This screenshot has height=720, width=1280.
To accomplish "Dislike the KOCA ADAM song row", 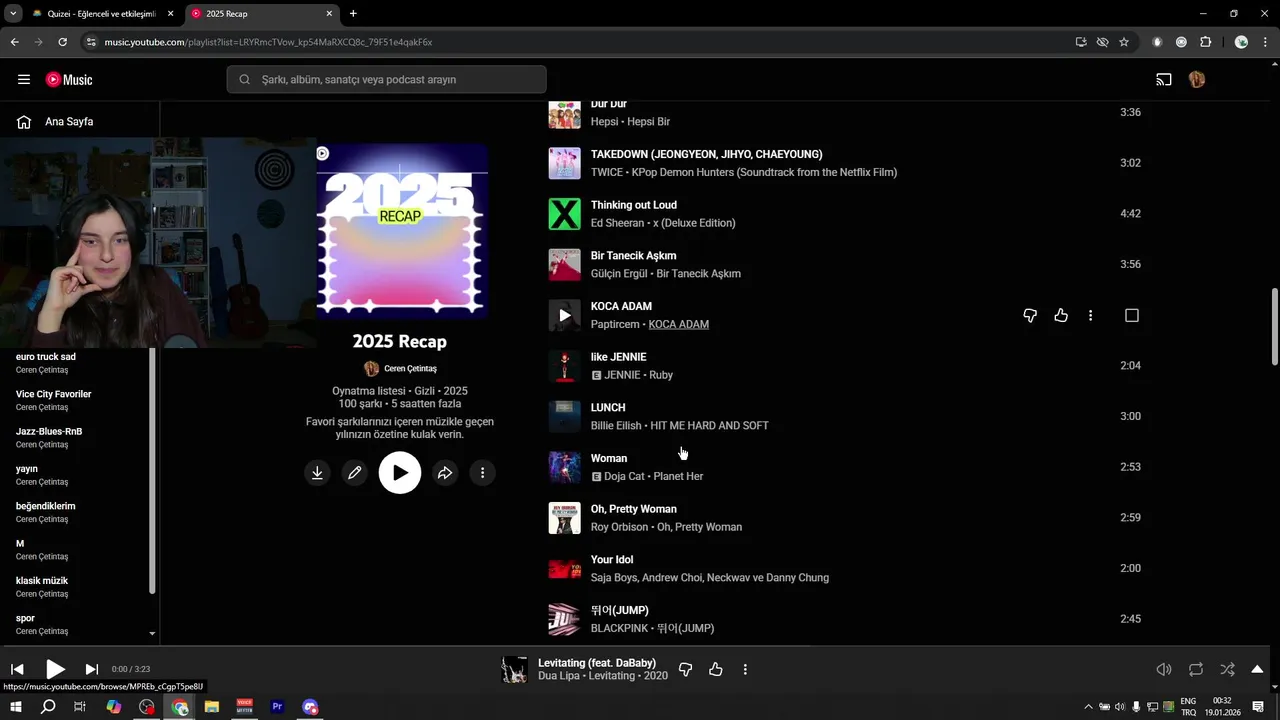I will click(1030, 316).
